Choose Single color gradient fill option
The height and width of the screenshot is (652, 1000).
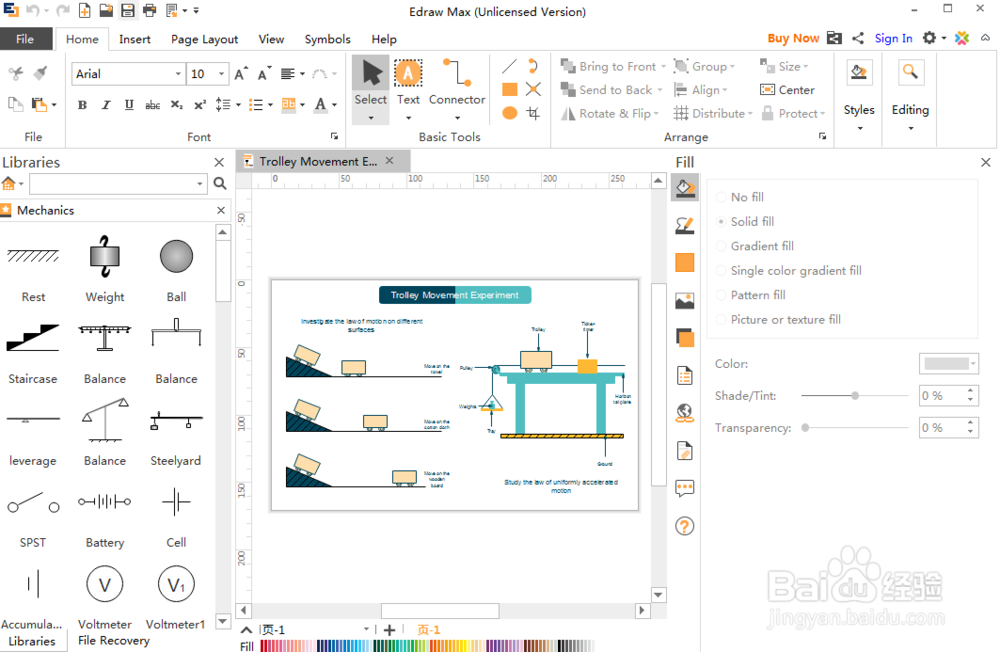pyautogui.click(x=789, y=270)
